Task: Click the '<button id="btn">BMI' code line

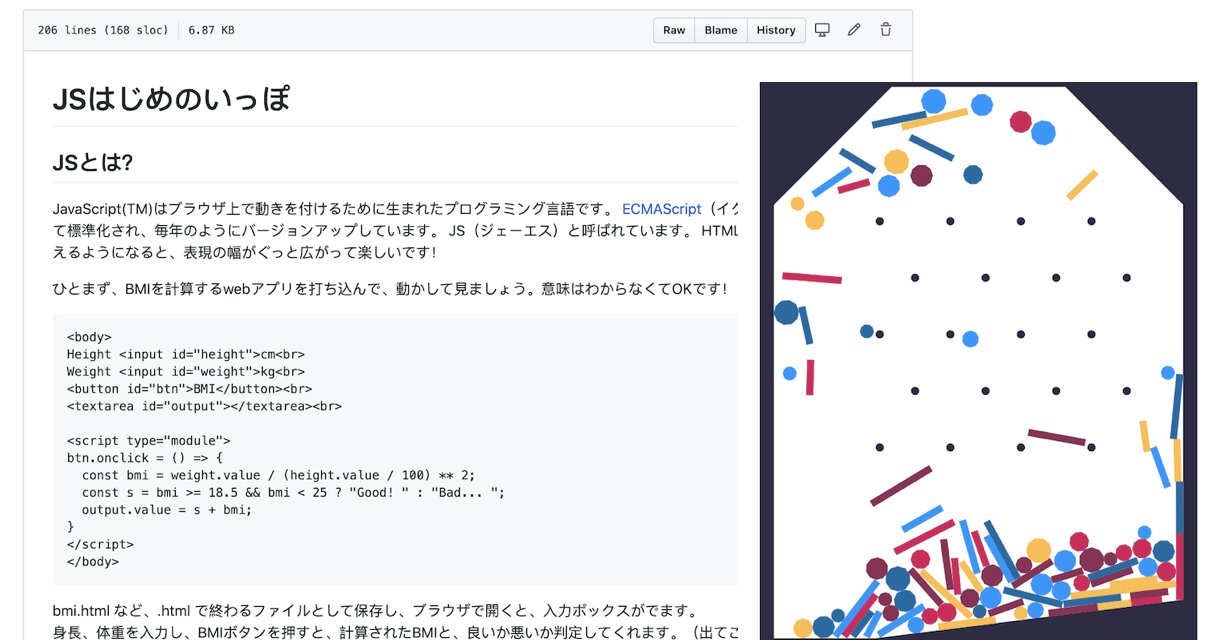Action: pyautogui.click(x=189, y=389)
